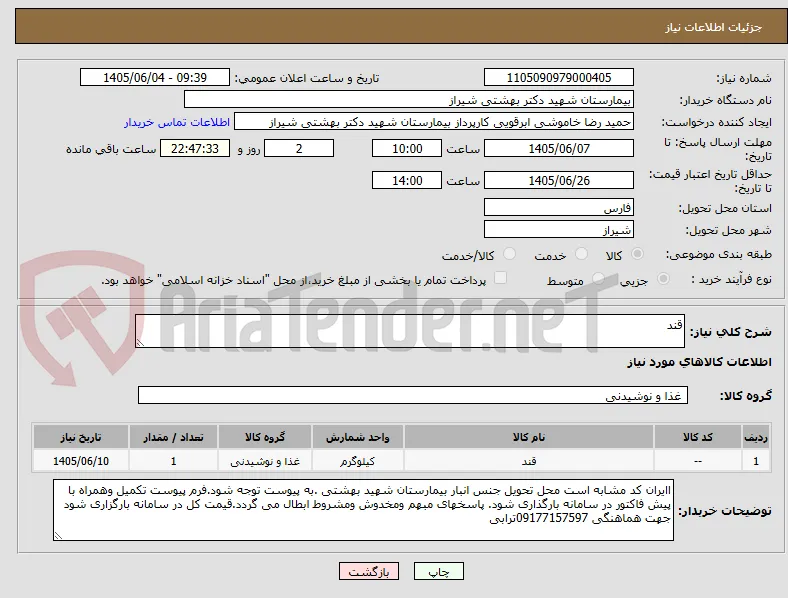This screenshot has width=788, height=598.
Task: Click the request creator name field
Action: click(434, 122)
